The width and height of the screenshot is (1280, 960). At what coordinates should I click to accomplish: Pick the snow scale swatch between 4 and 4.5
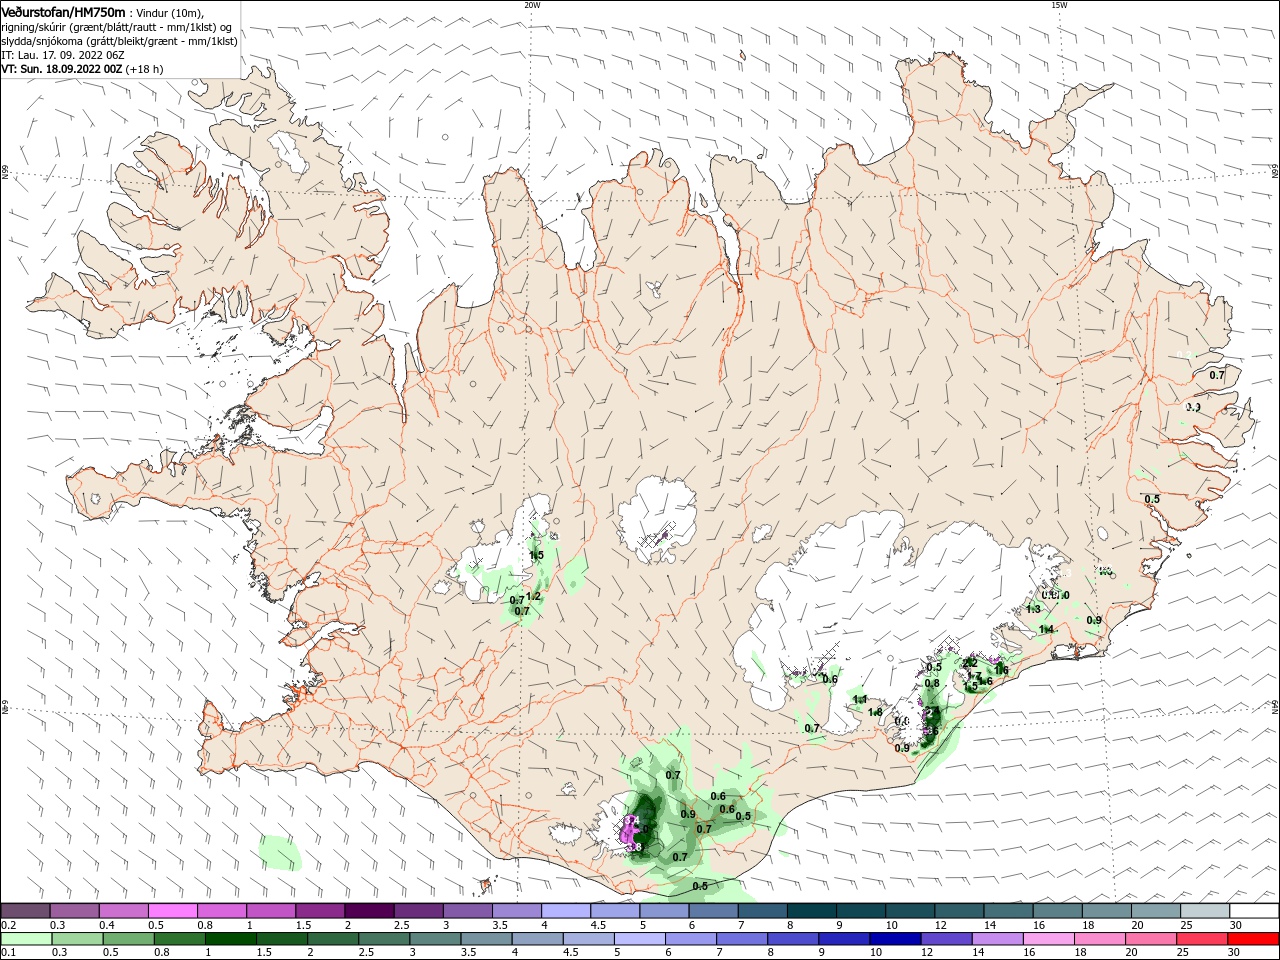[x=566, y=910]
